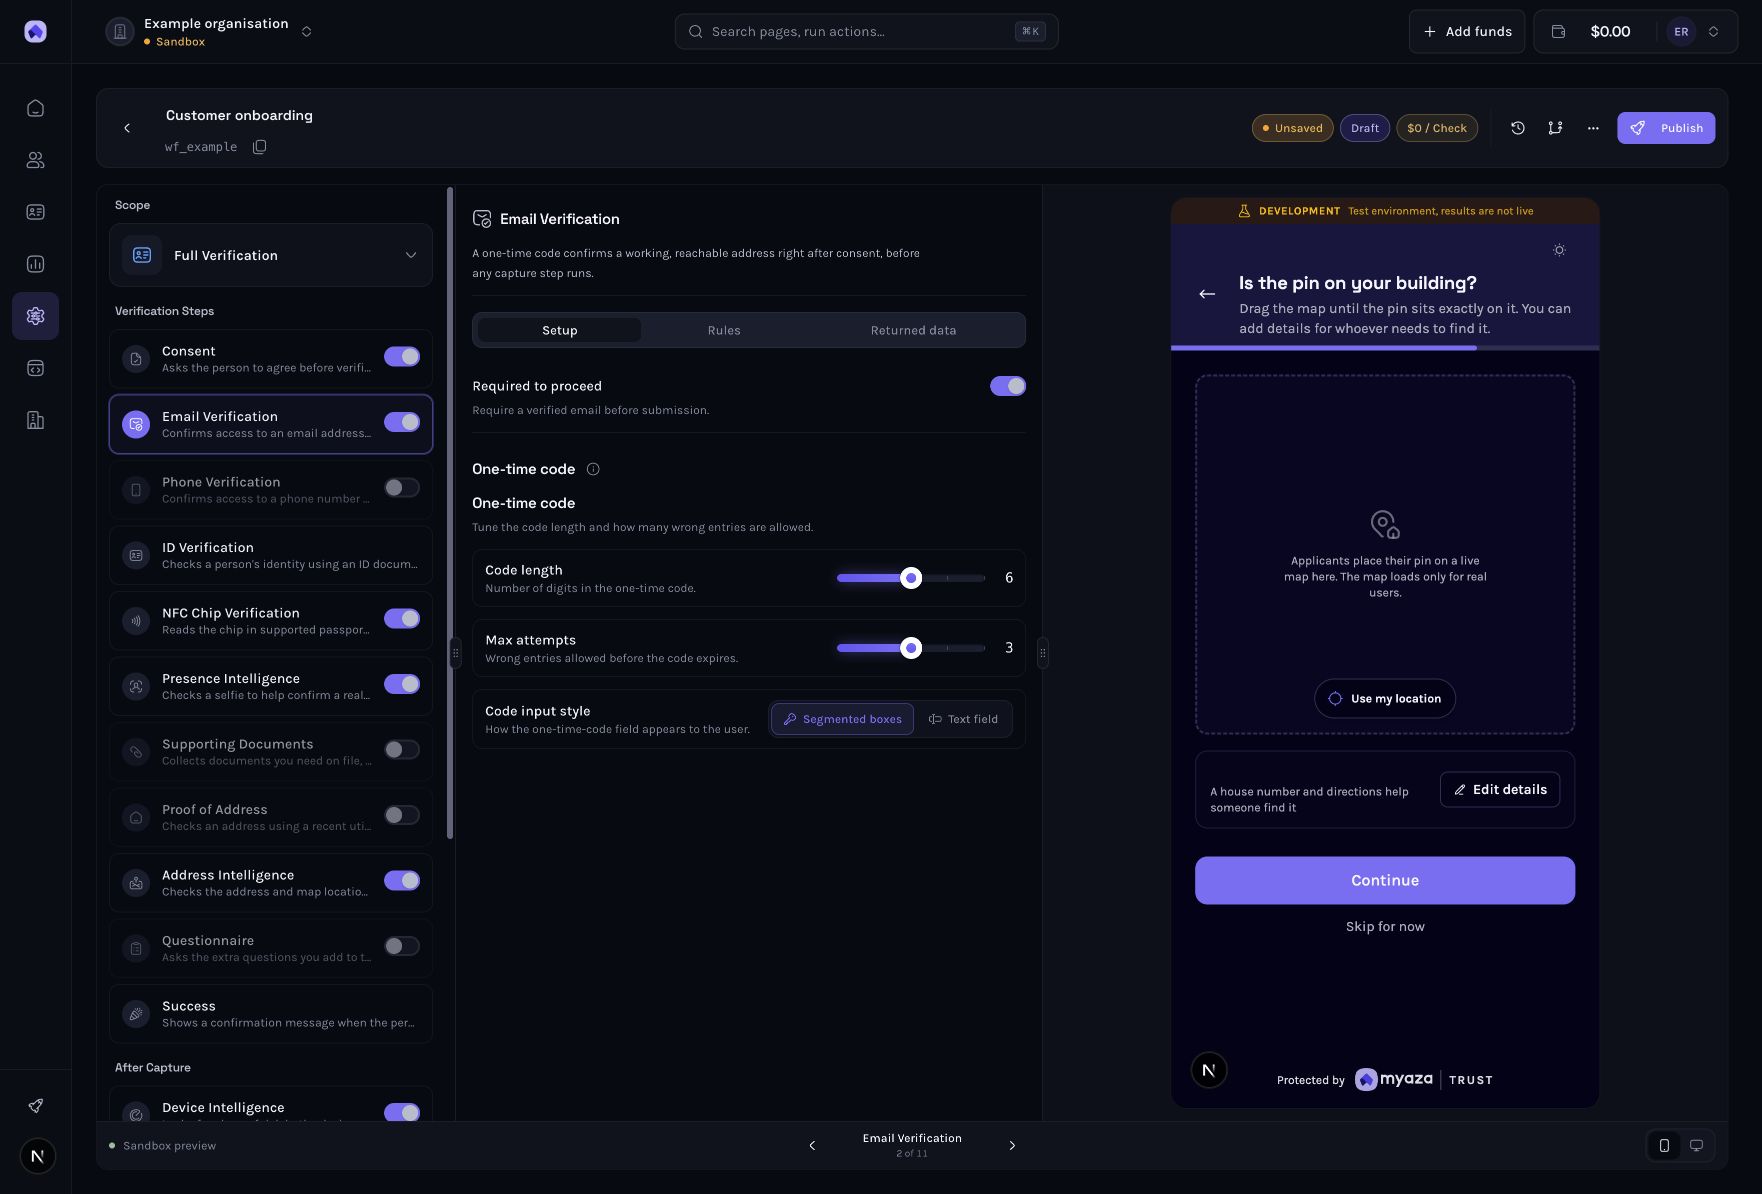Click the Draft status badge
This screenshot has height=1194, width=1762.
[x=1365, y=128]
